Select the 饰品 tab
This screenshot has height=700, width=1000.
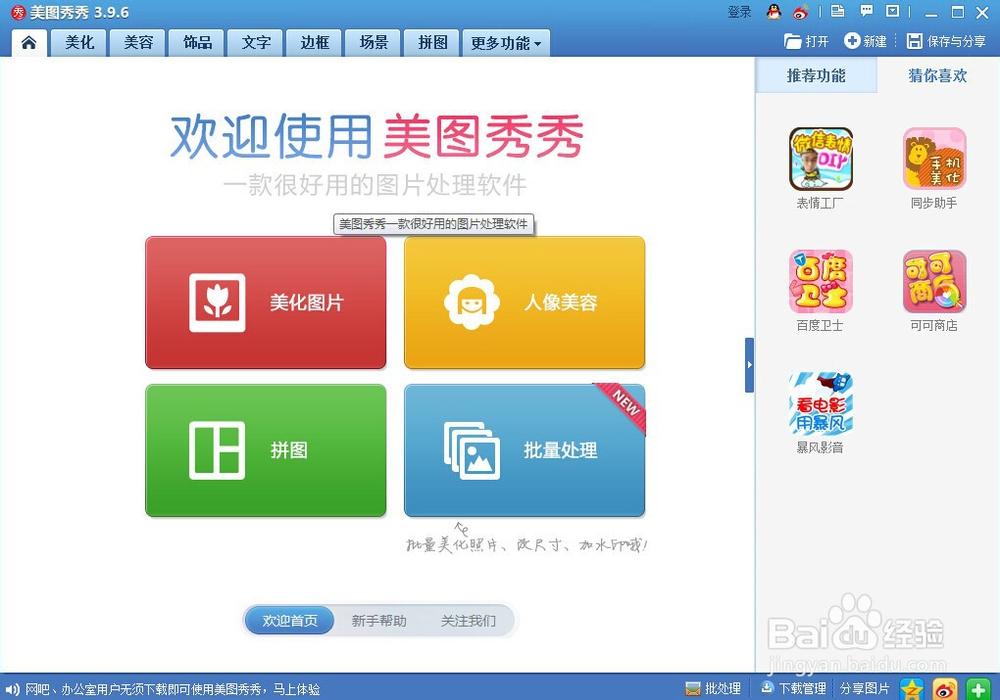(197, 43)
